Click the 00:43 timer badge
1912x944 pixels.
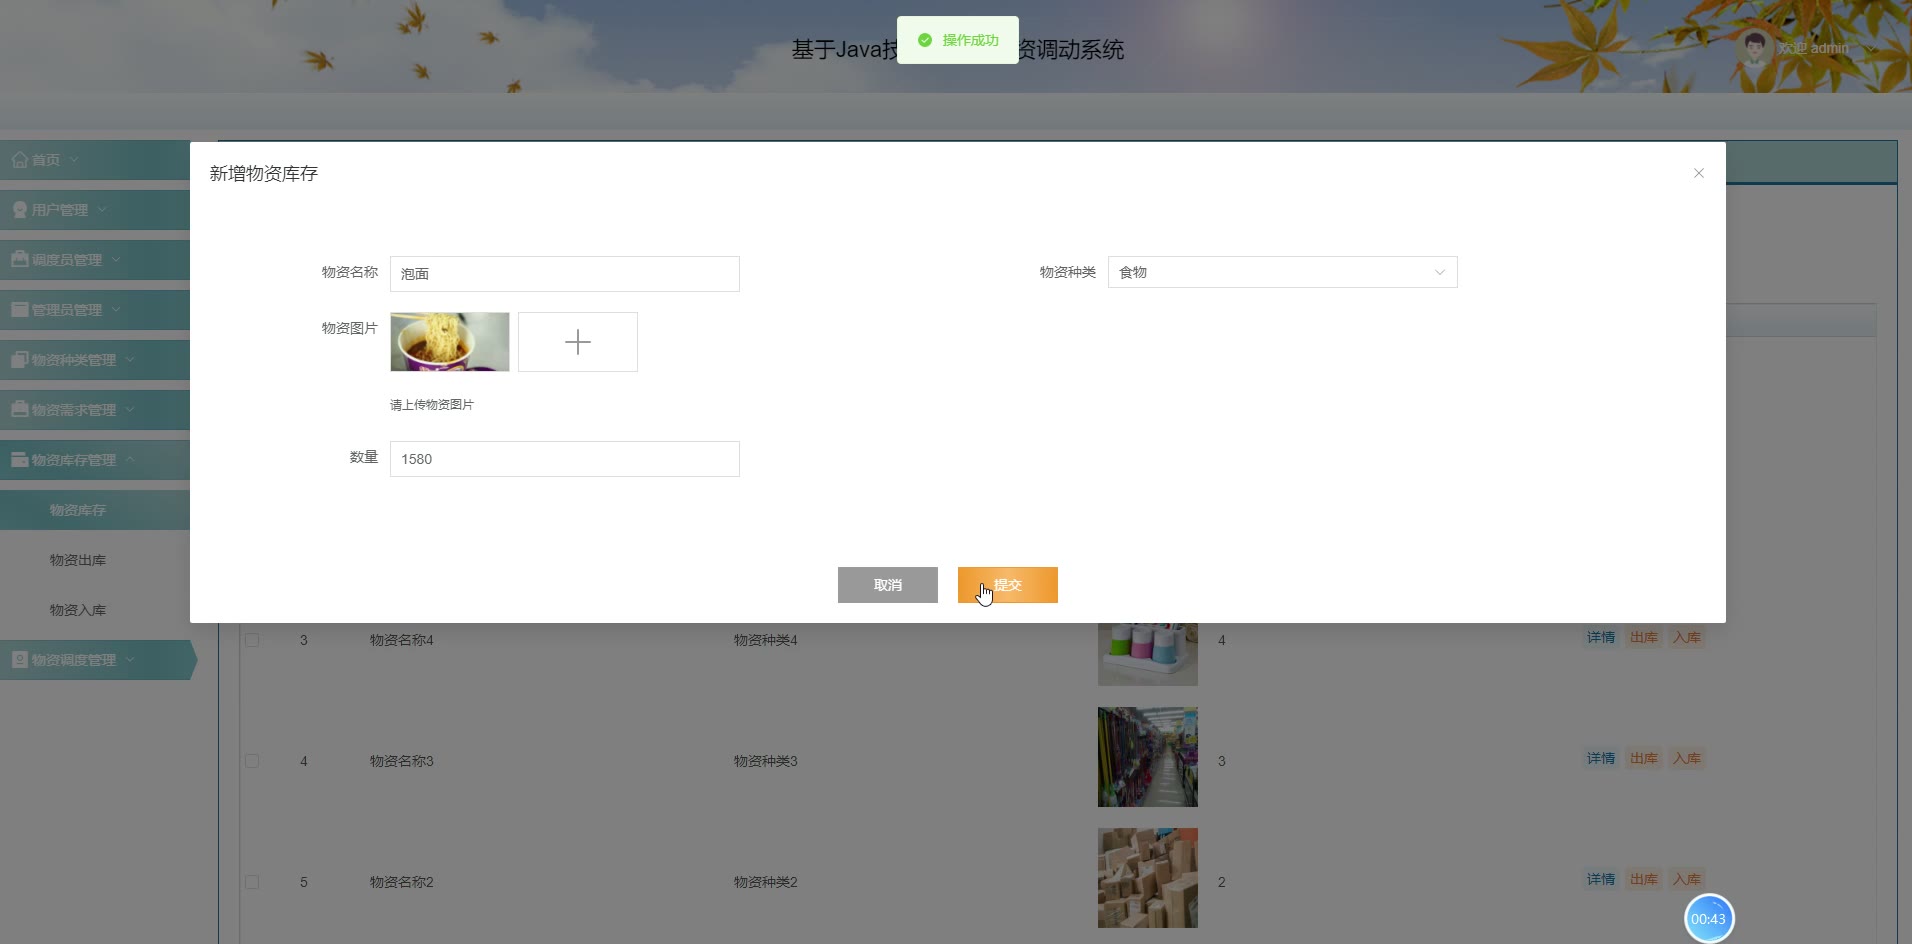pos(1708,919)
